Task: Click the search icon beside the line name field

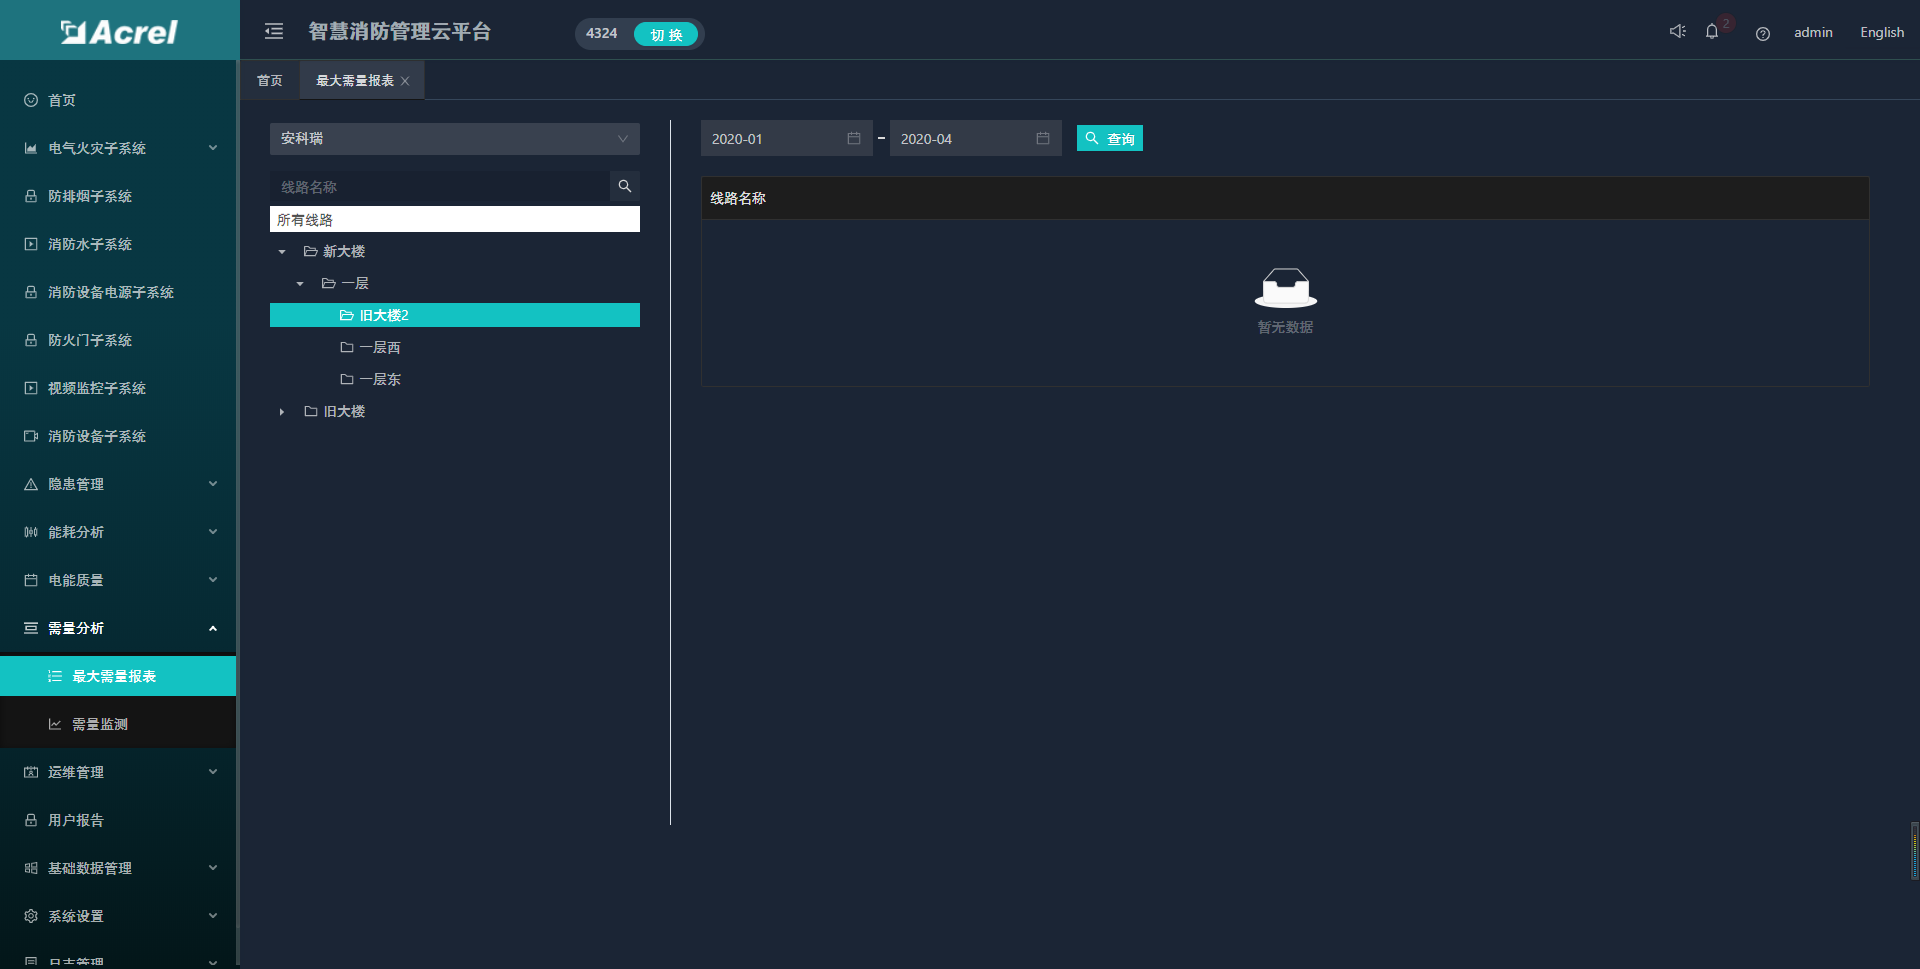Action: [x=625, y=186]
